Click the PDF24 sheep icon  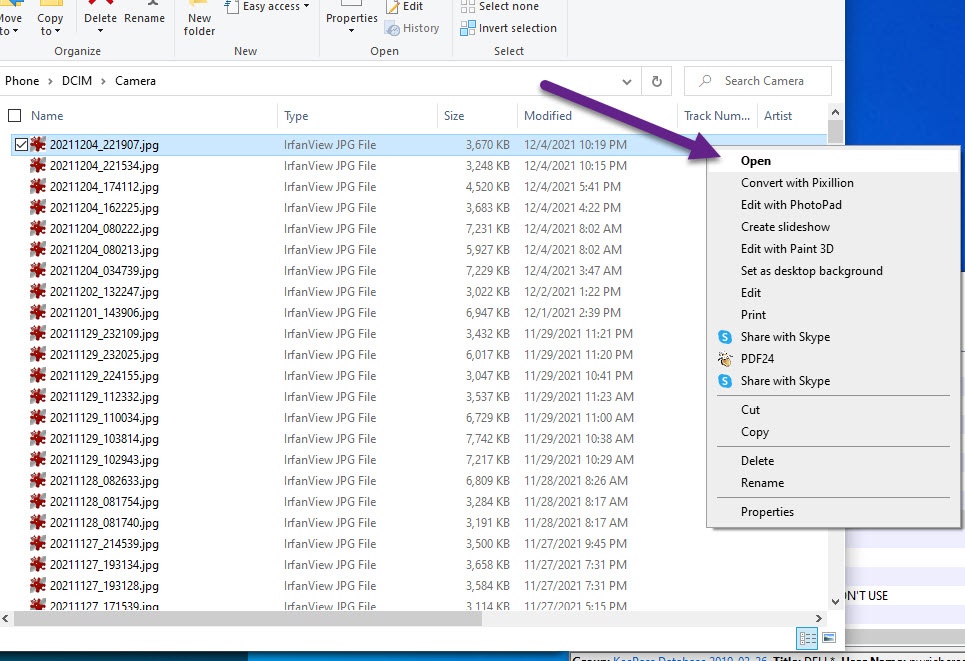click(725, 359)
